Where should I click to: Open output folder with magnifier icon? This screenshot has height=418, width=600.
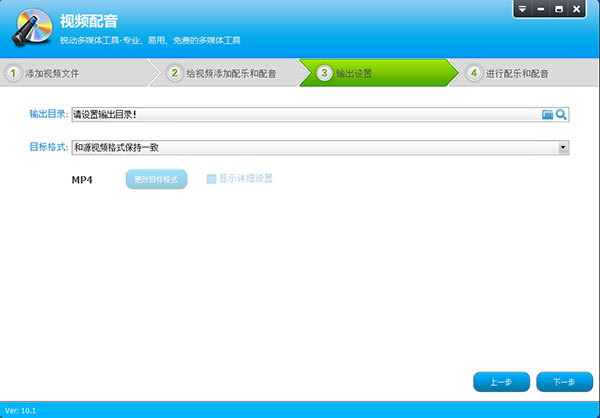click(561, 114)
